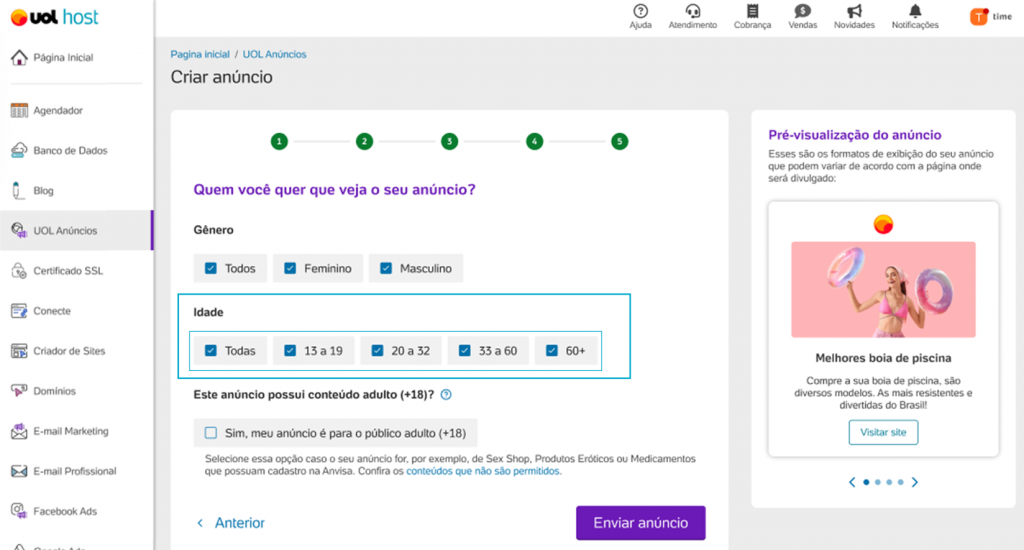Click the Enviar anúncio button
This screenshot has width=1024, height=550.
641,523
